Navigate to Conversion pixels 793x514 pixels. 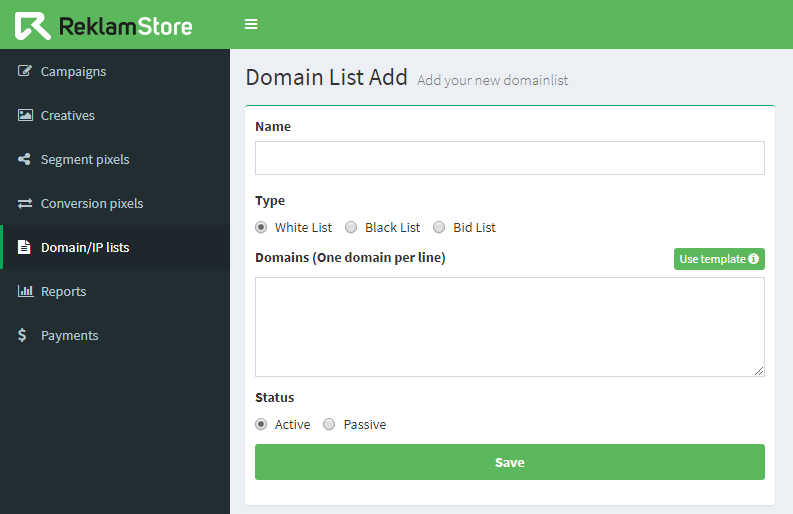[115, 203]
